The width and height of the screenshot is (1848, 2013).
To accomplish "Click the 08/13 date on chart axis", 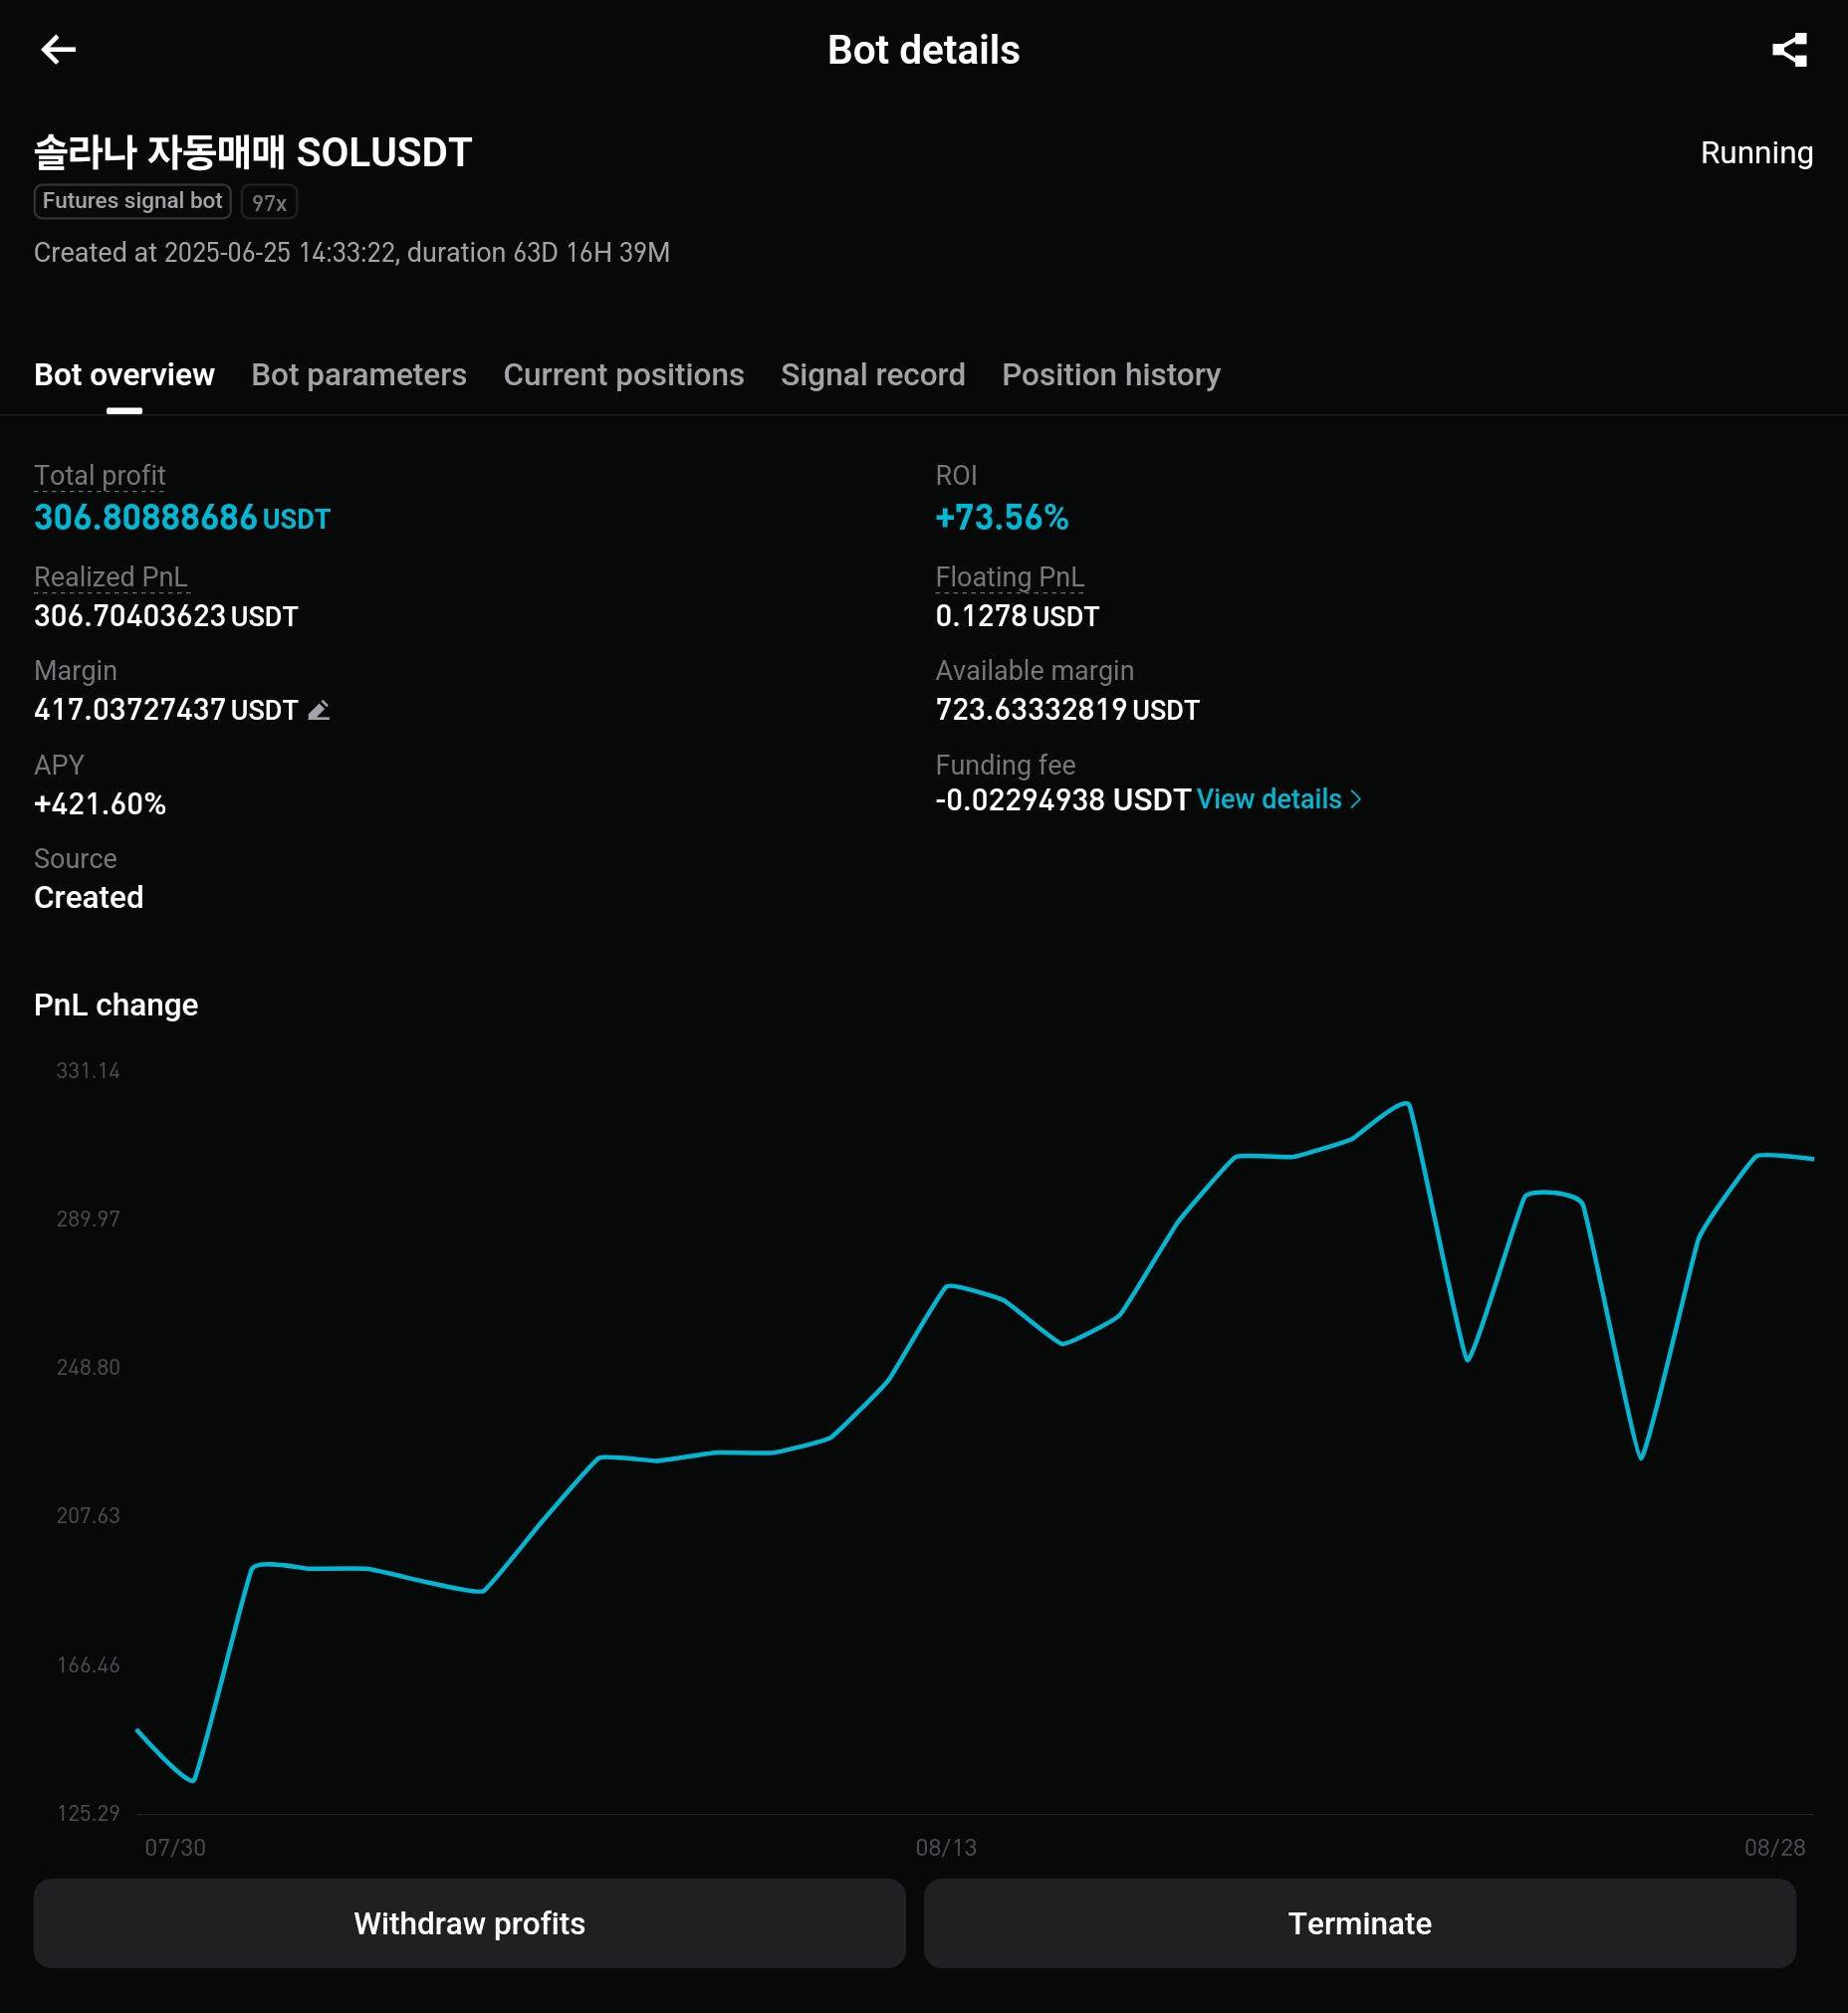I will 945,1847.
